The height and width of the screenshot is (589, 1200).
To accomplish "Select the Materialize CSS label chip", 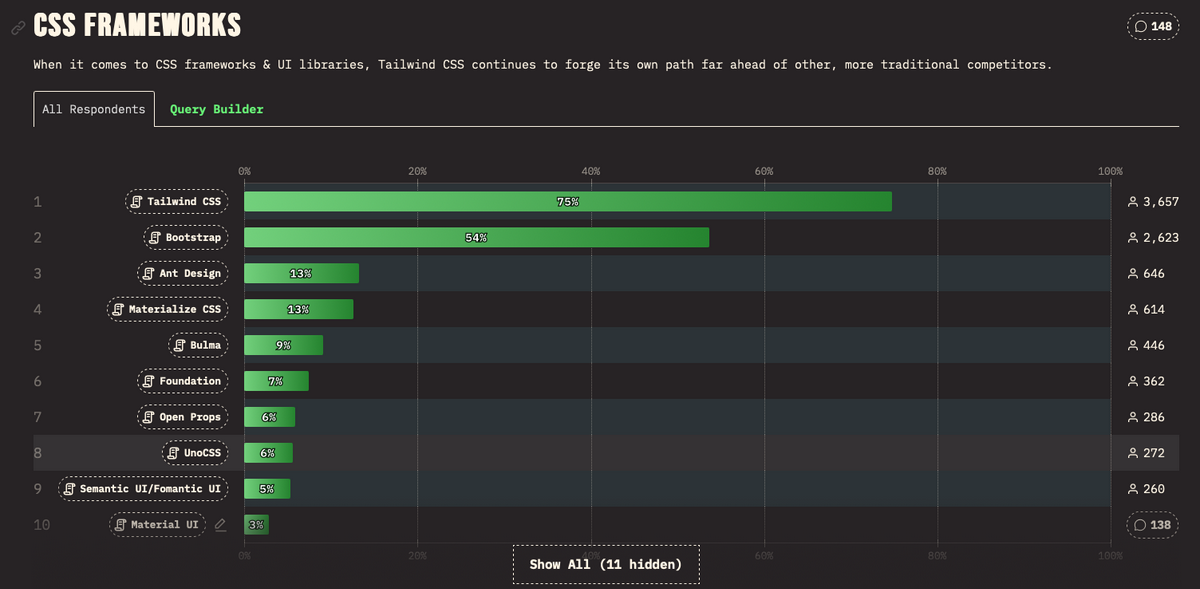I will [168, 310].
